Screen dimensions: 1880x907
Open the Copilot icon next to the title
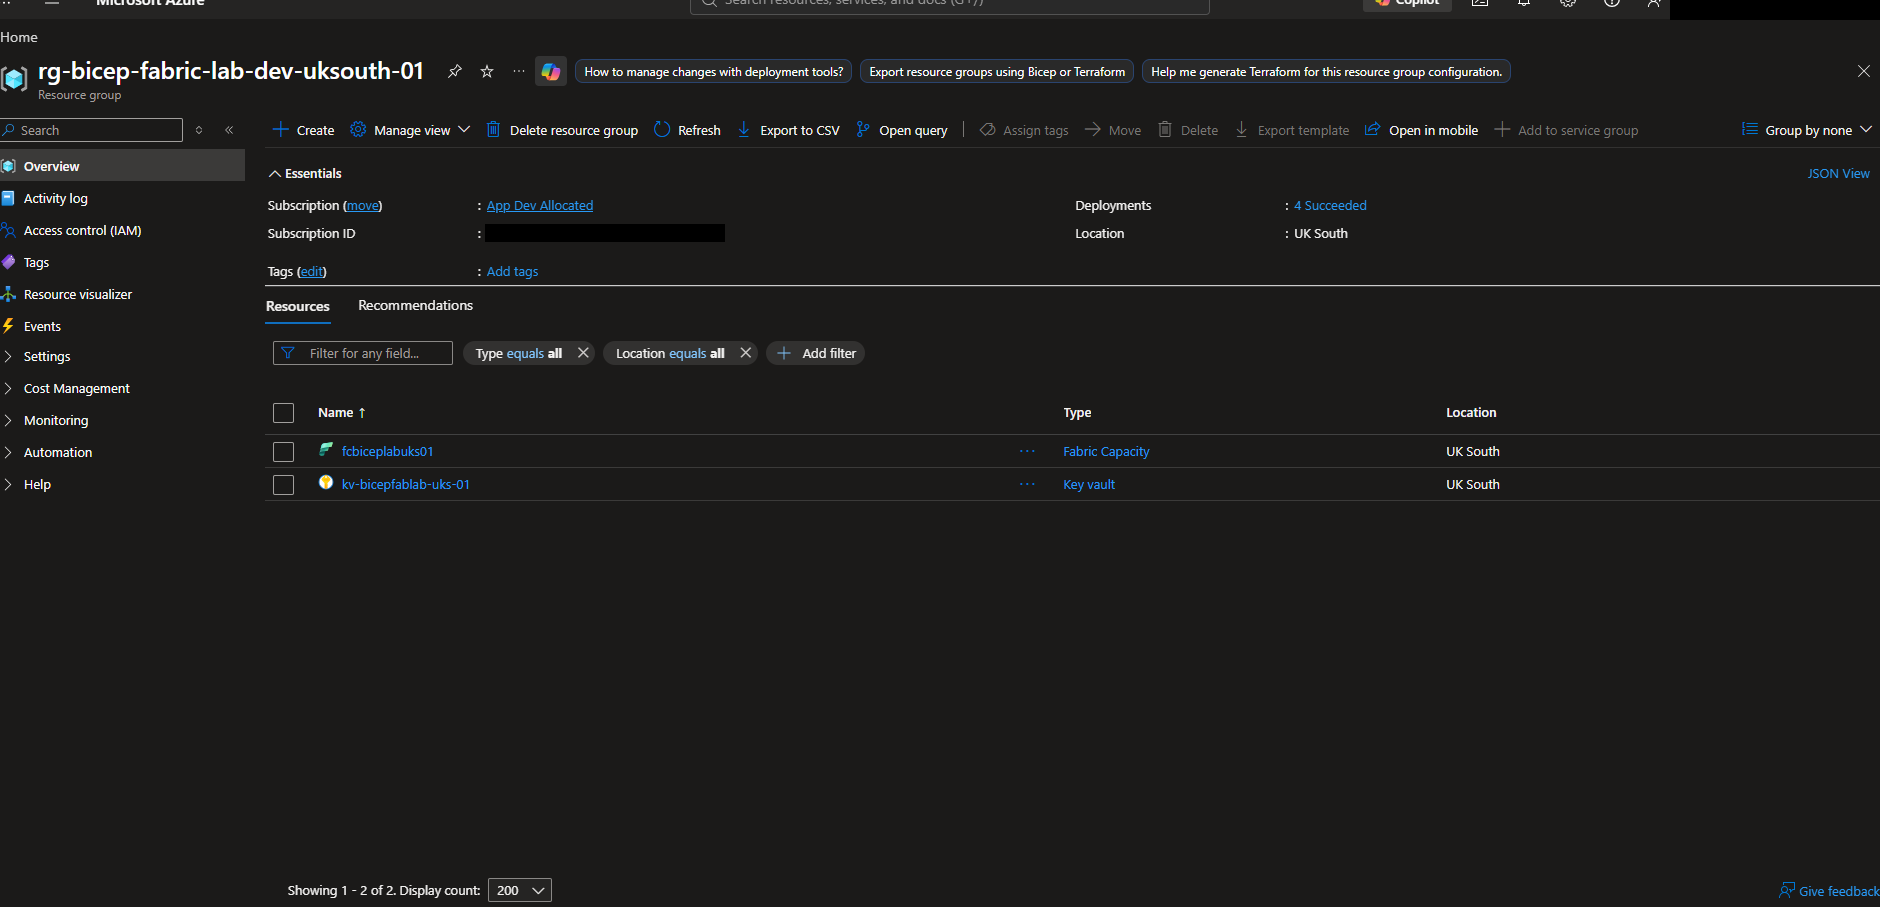tap(551, 71)
